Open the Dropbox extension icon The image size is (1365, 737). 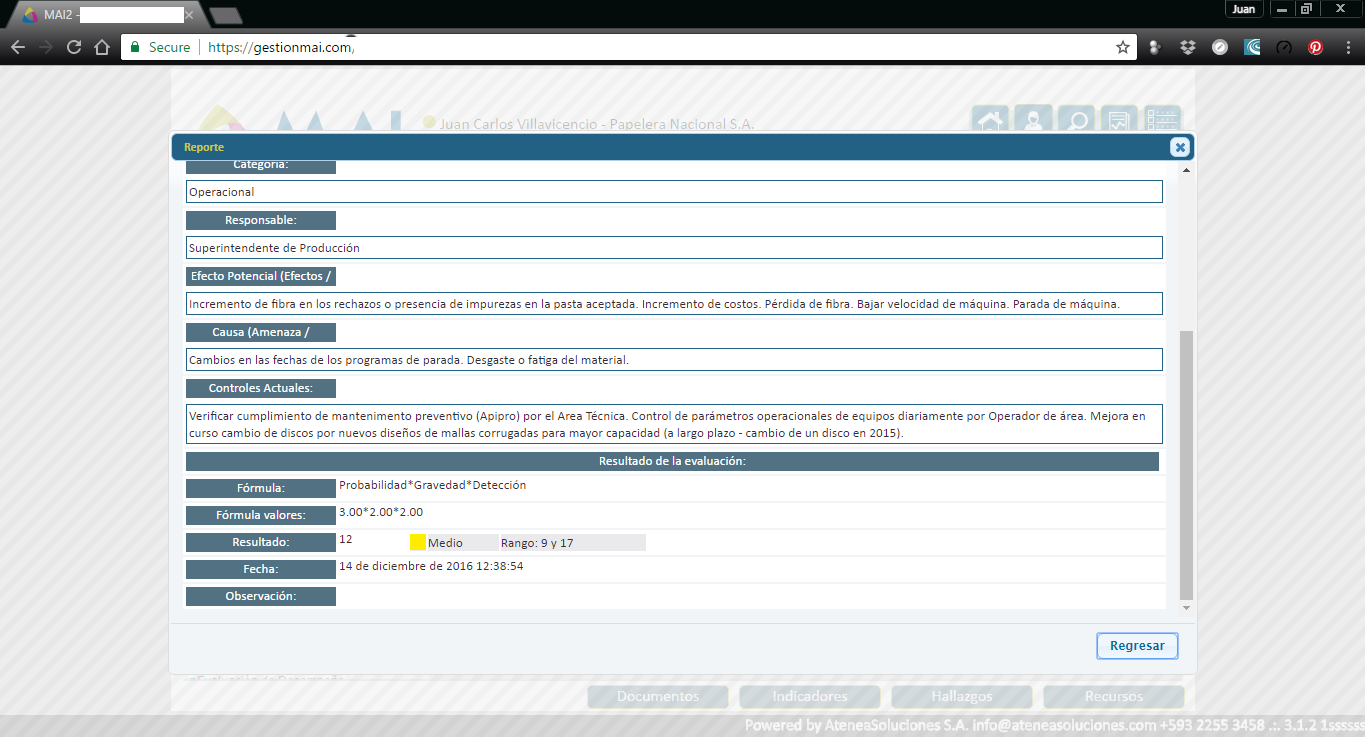point(1188,47)
